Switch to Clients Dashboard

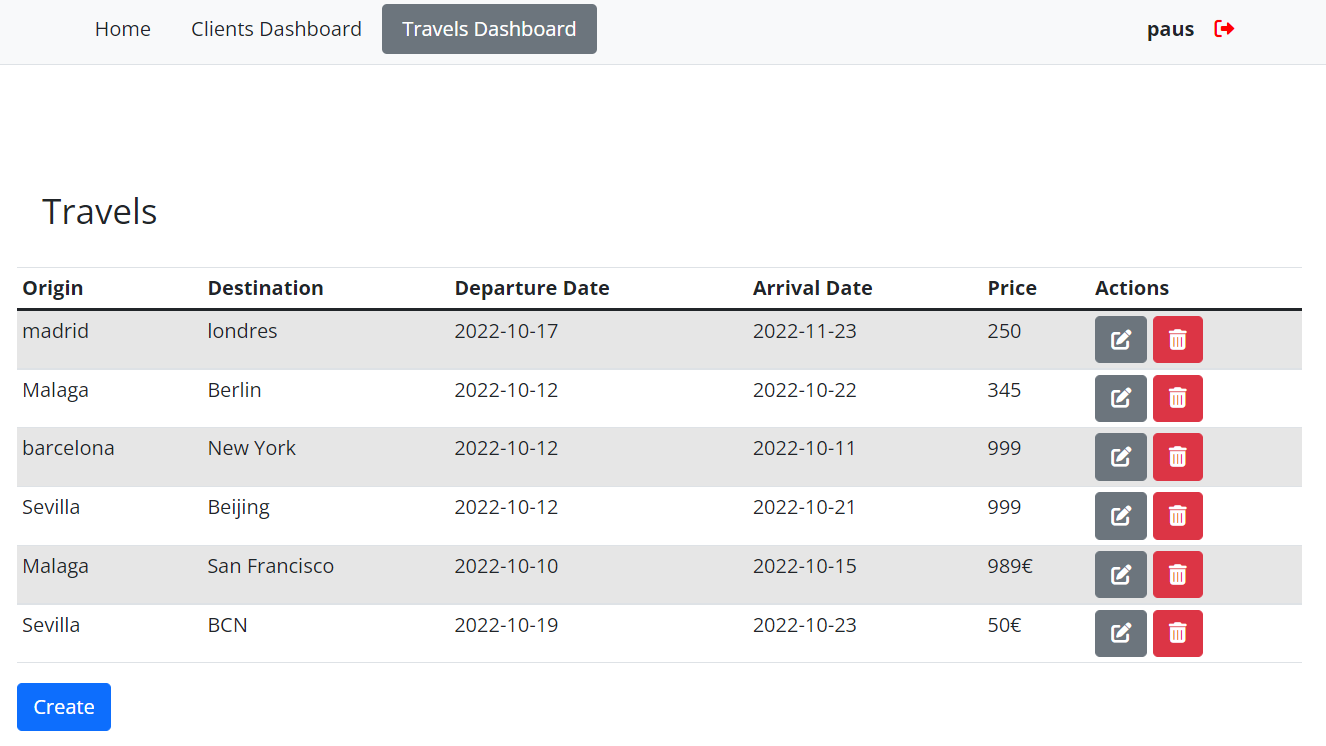[276, 29]
